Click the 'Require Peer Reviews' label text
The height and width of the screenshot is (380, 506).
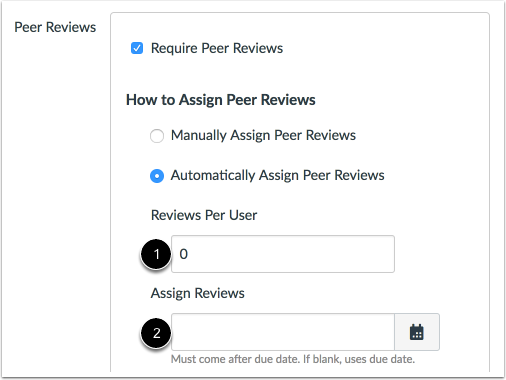tap(217, 48)
